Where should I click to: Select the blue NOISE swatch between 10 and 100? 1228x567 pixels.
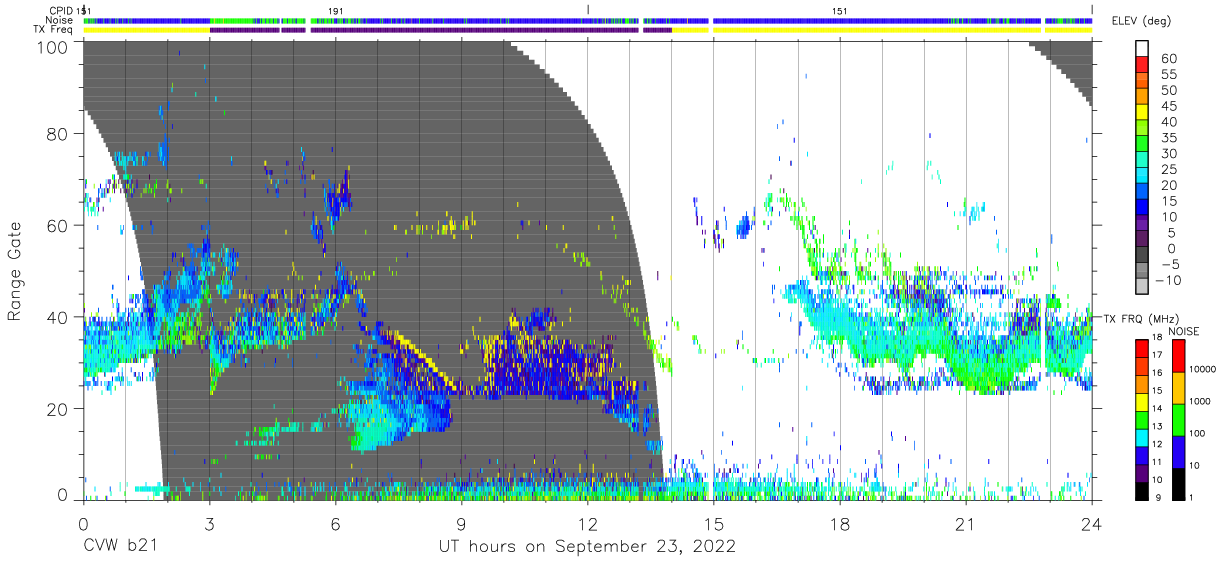1177,452
